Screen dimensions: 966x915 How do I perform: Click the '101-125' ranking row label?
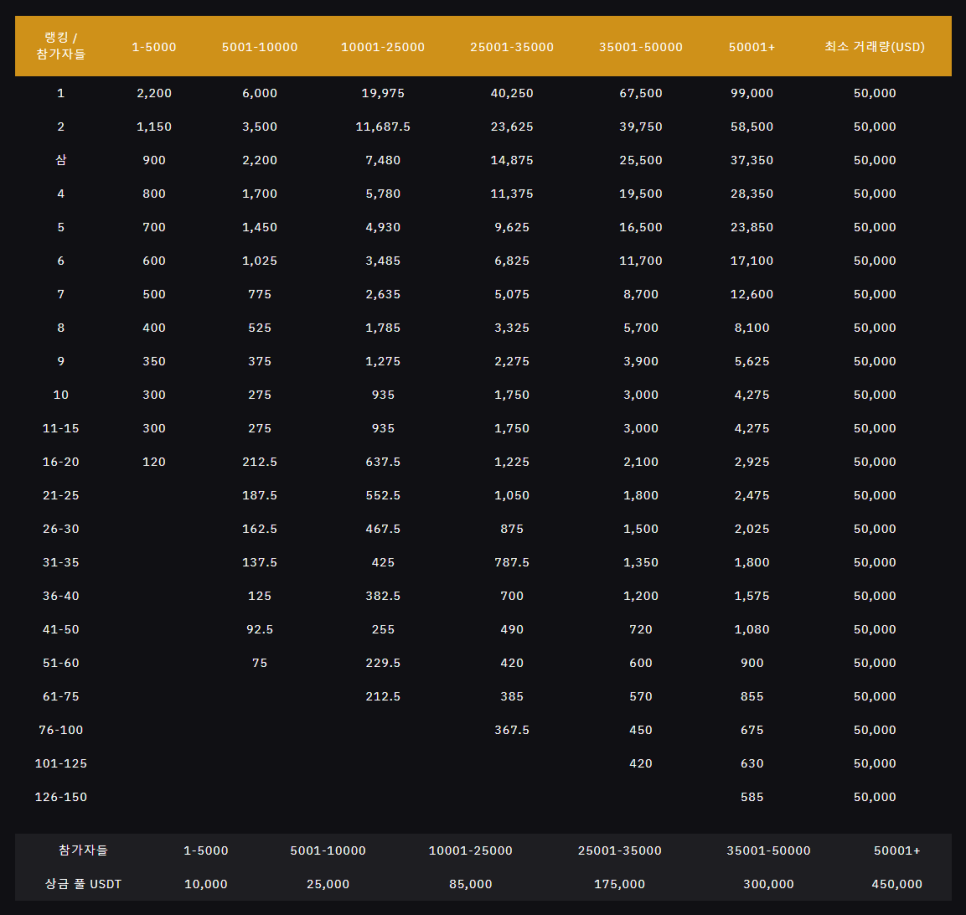[x=60, y=763]
